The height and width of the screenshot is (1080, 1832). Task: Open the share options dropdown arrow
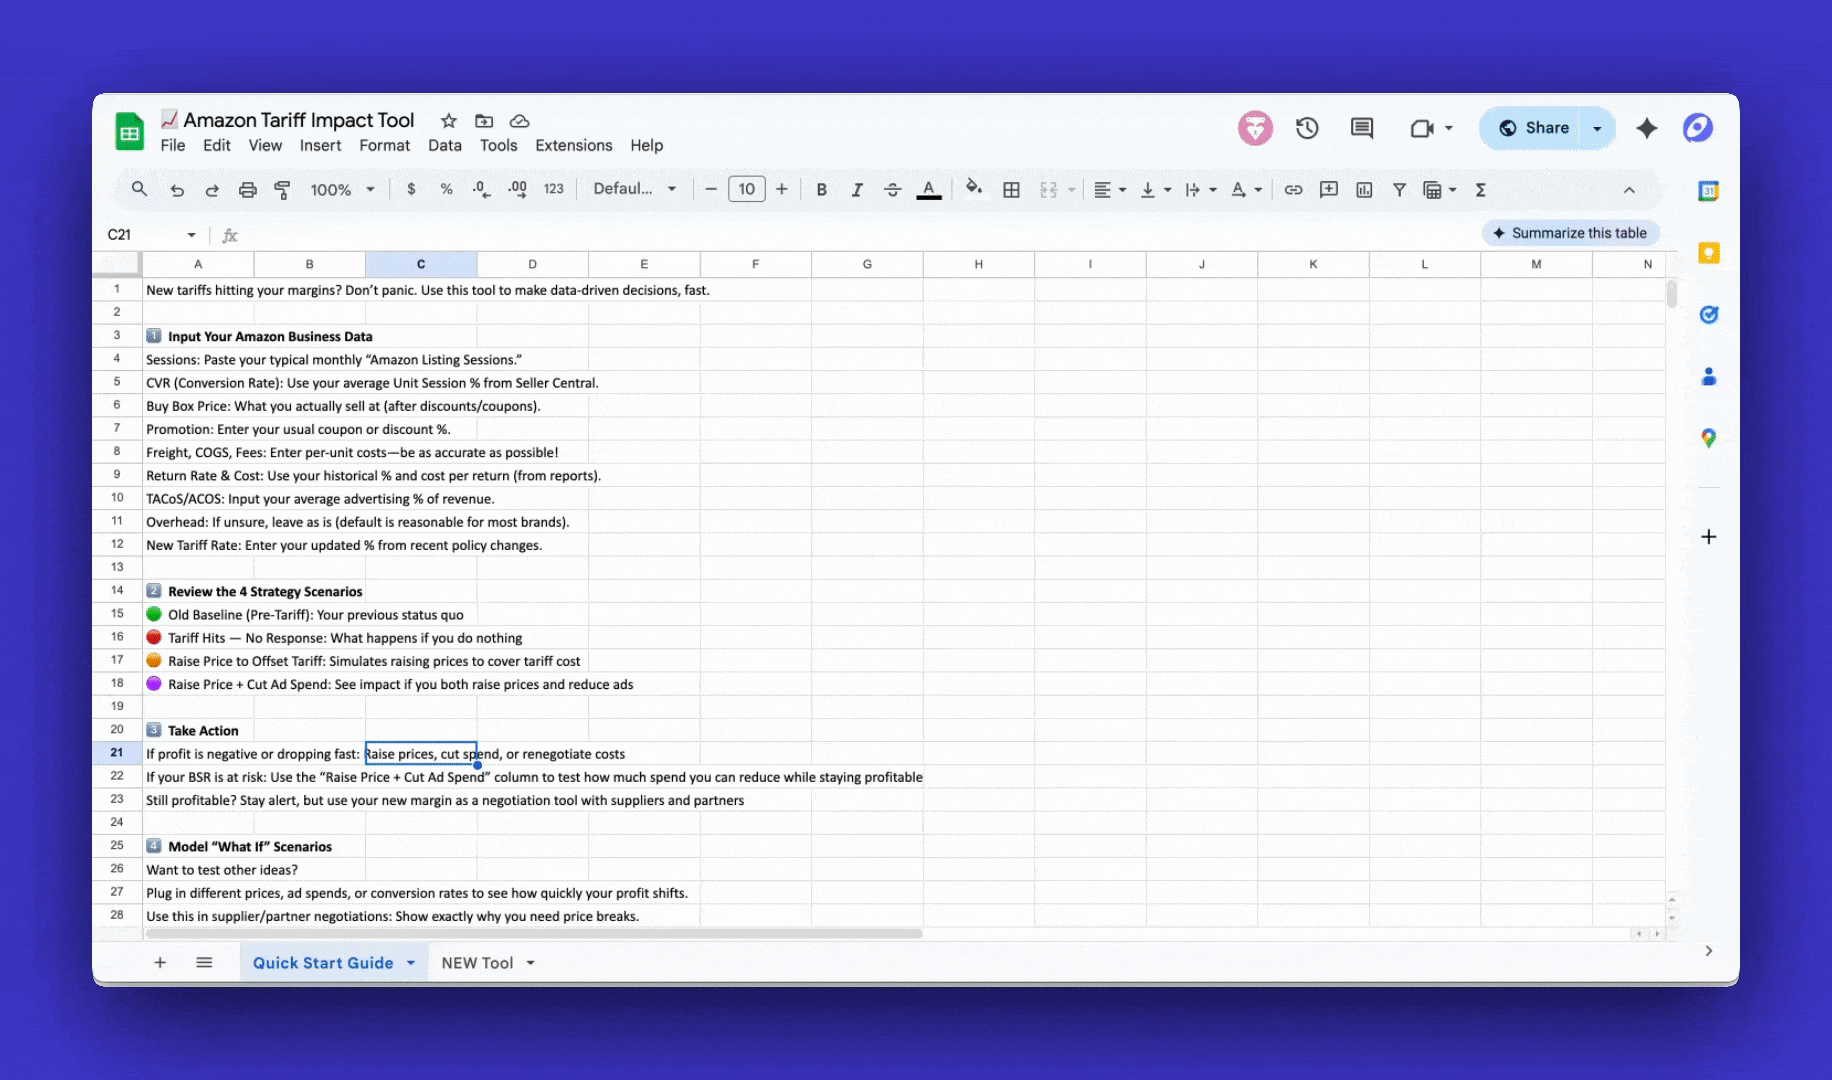coord(1597,128)
